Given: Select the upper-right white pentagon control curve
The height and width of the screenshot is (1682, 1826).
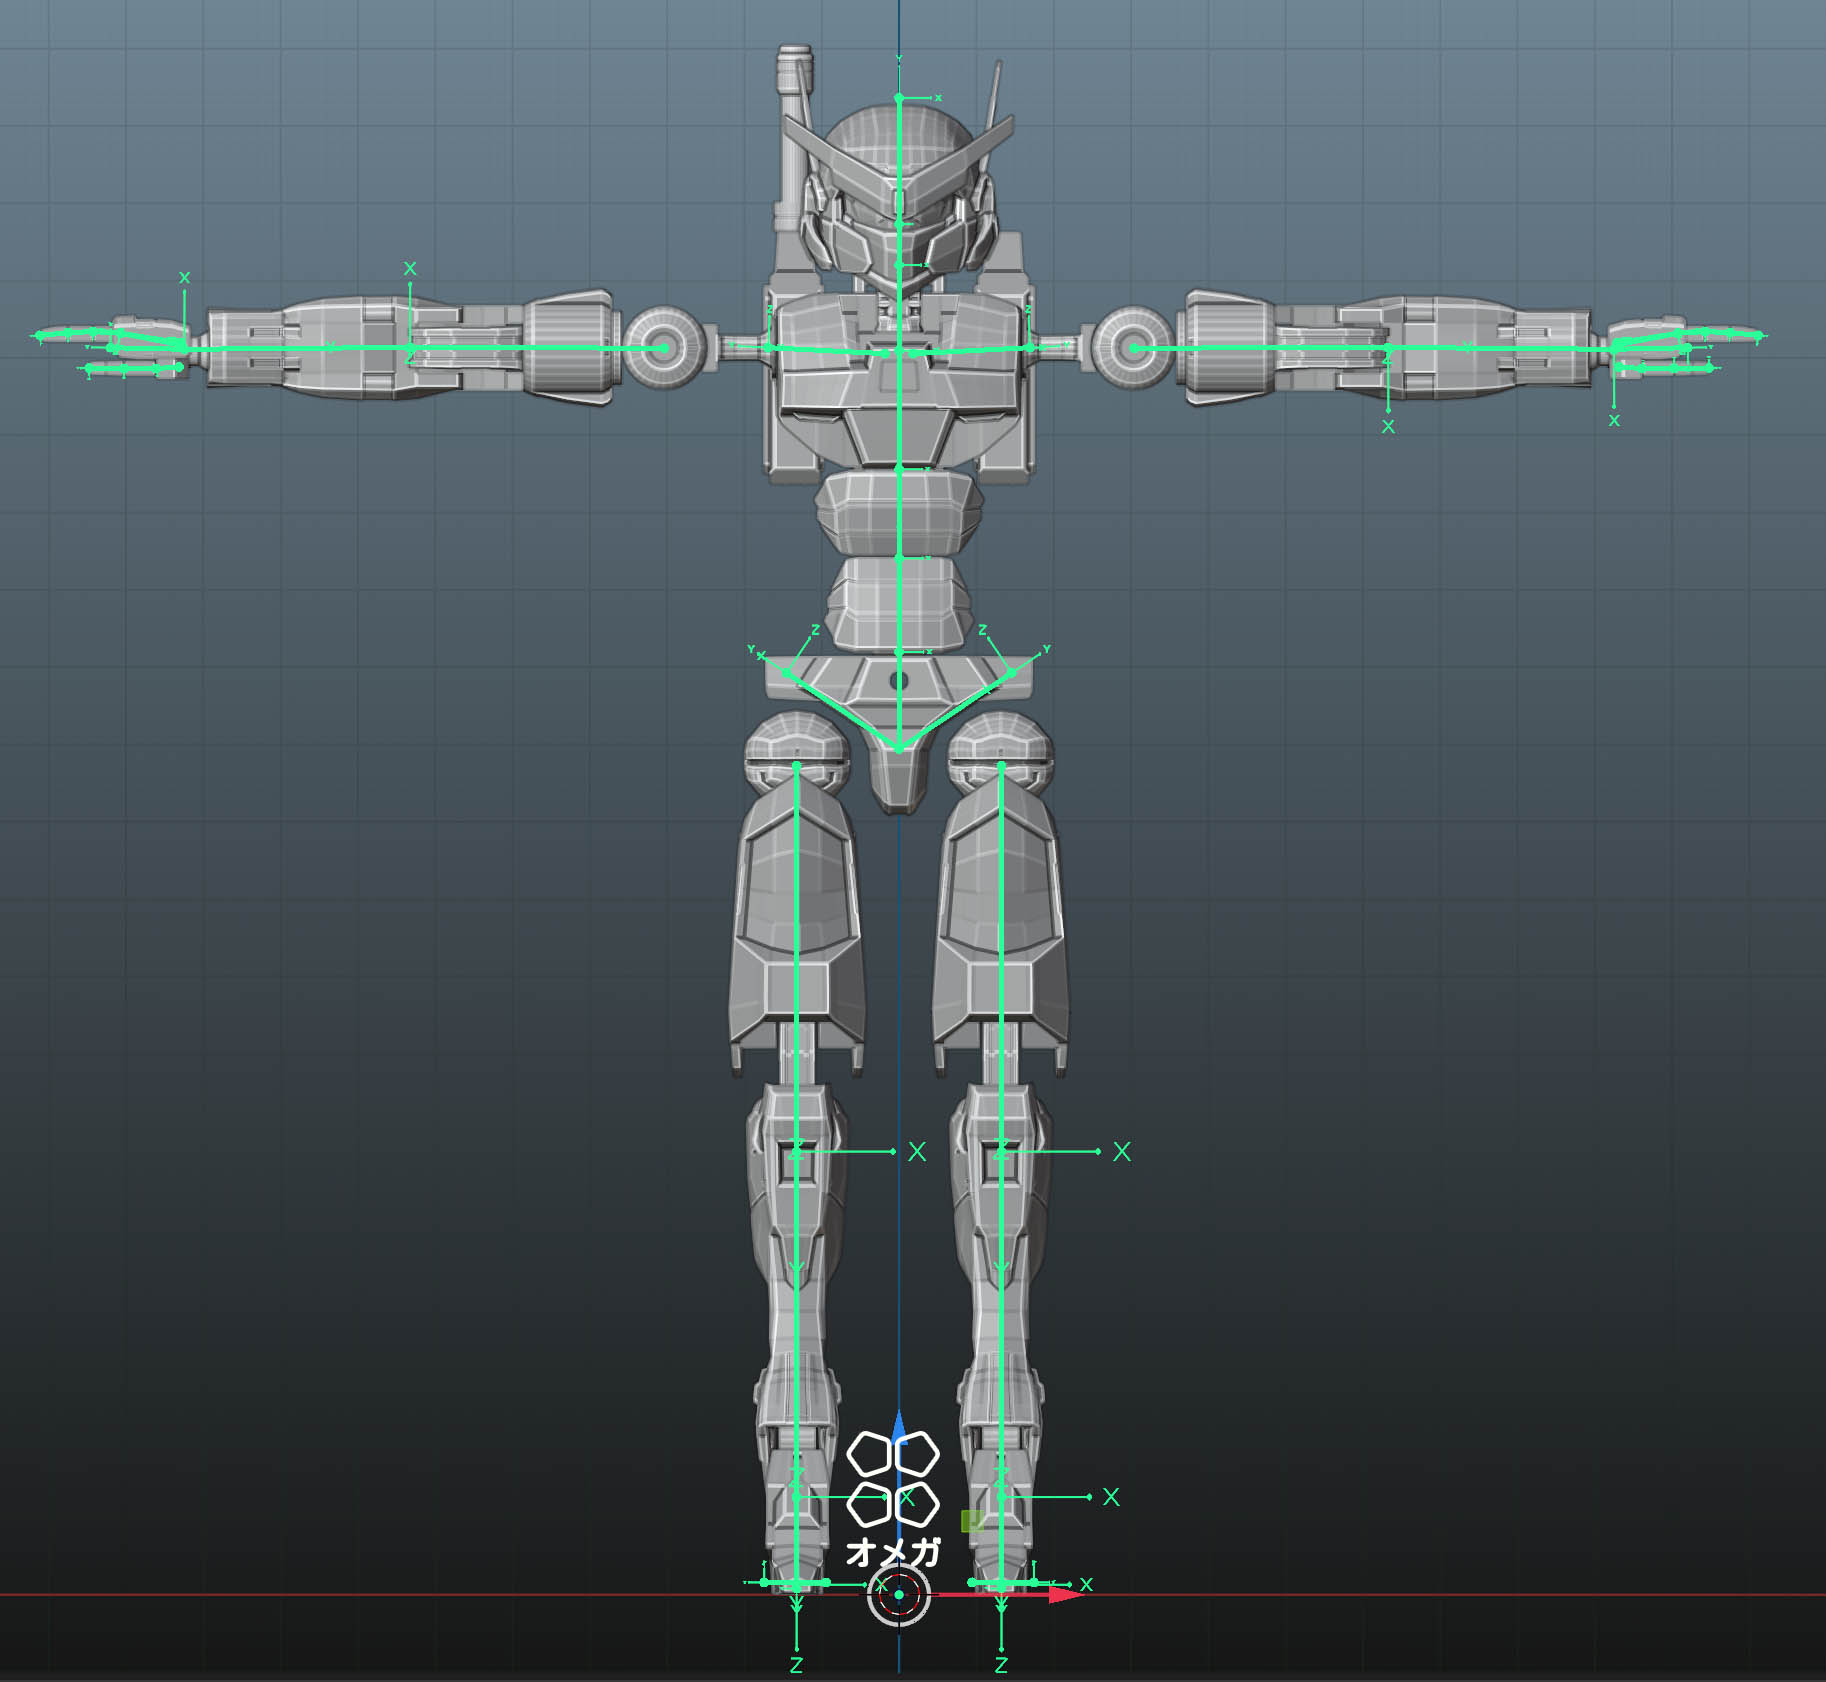Looking at the screenshot, I should [x=917, y=1453].
